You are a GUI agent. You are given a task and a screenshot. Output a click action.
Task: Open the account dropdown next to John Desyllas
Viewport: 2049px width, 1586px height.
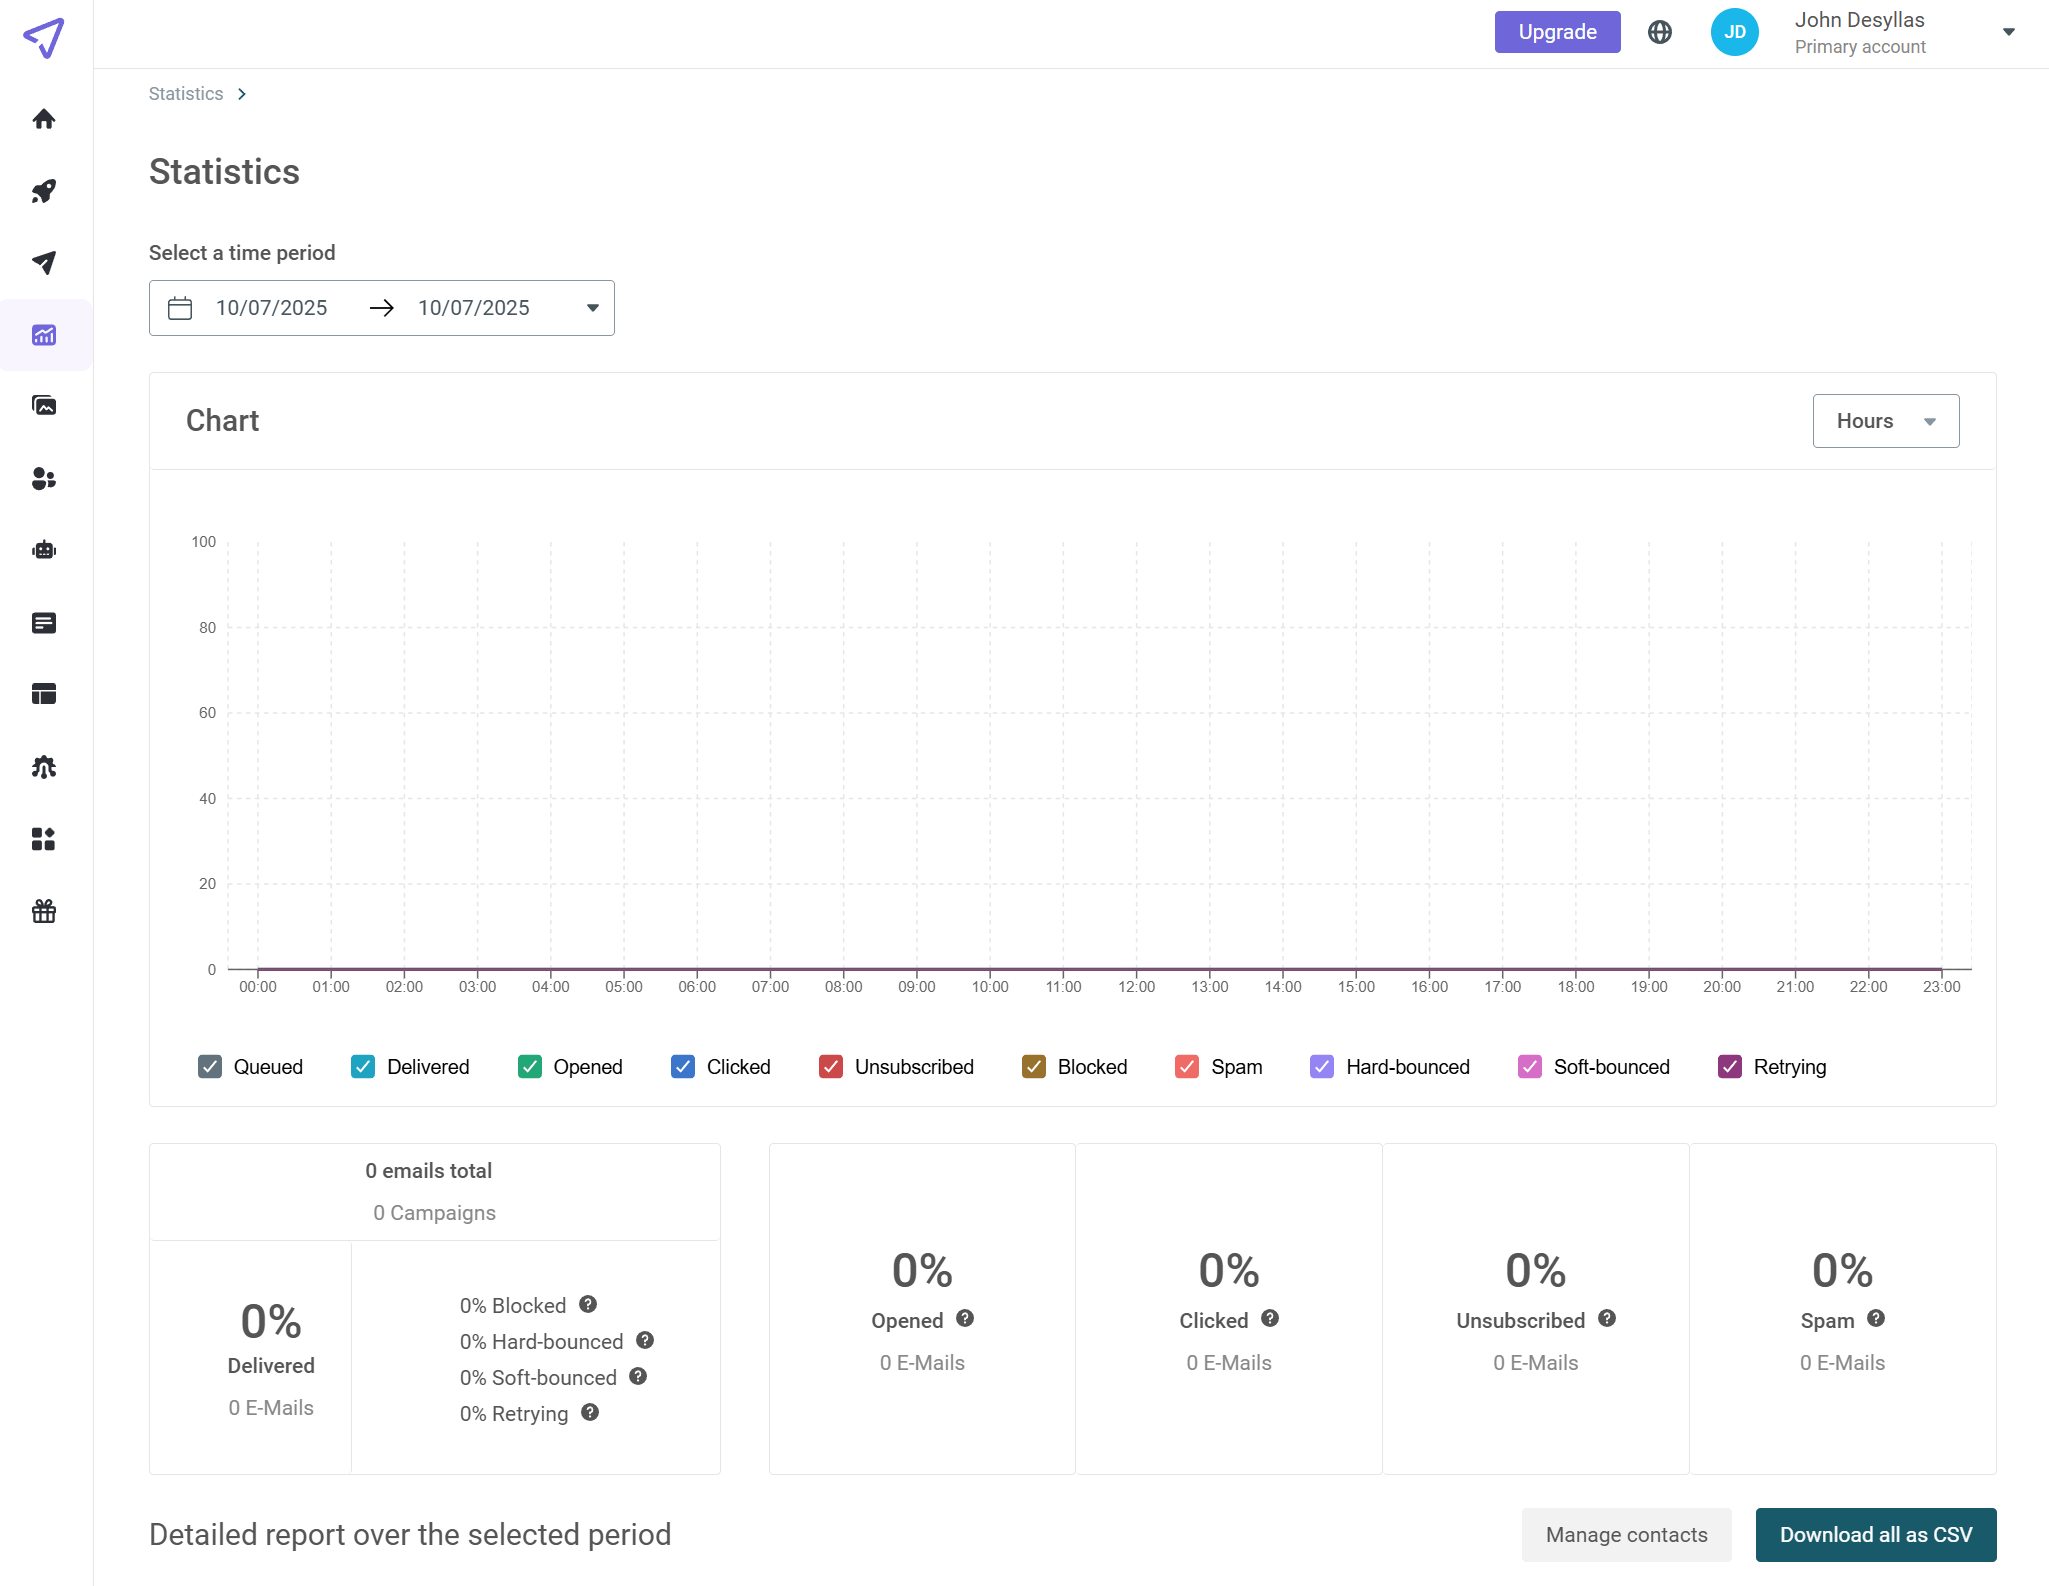(x=2008, y=31)
